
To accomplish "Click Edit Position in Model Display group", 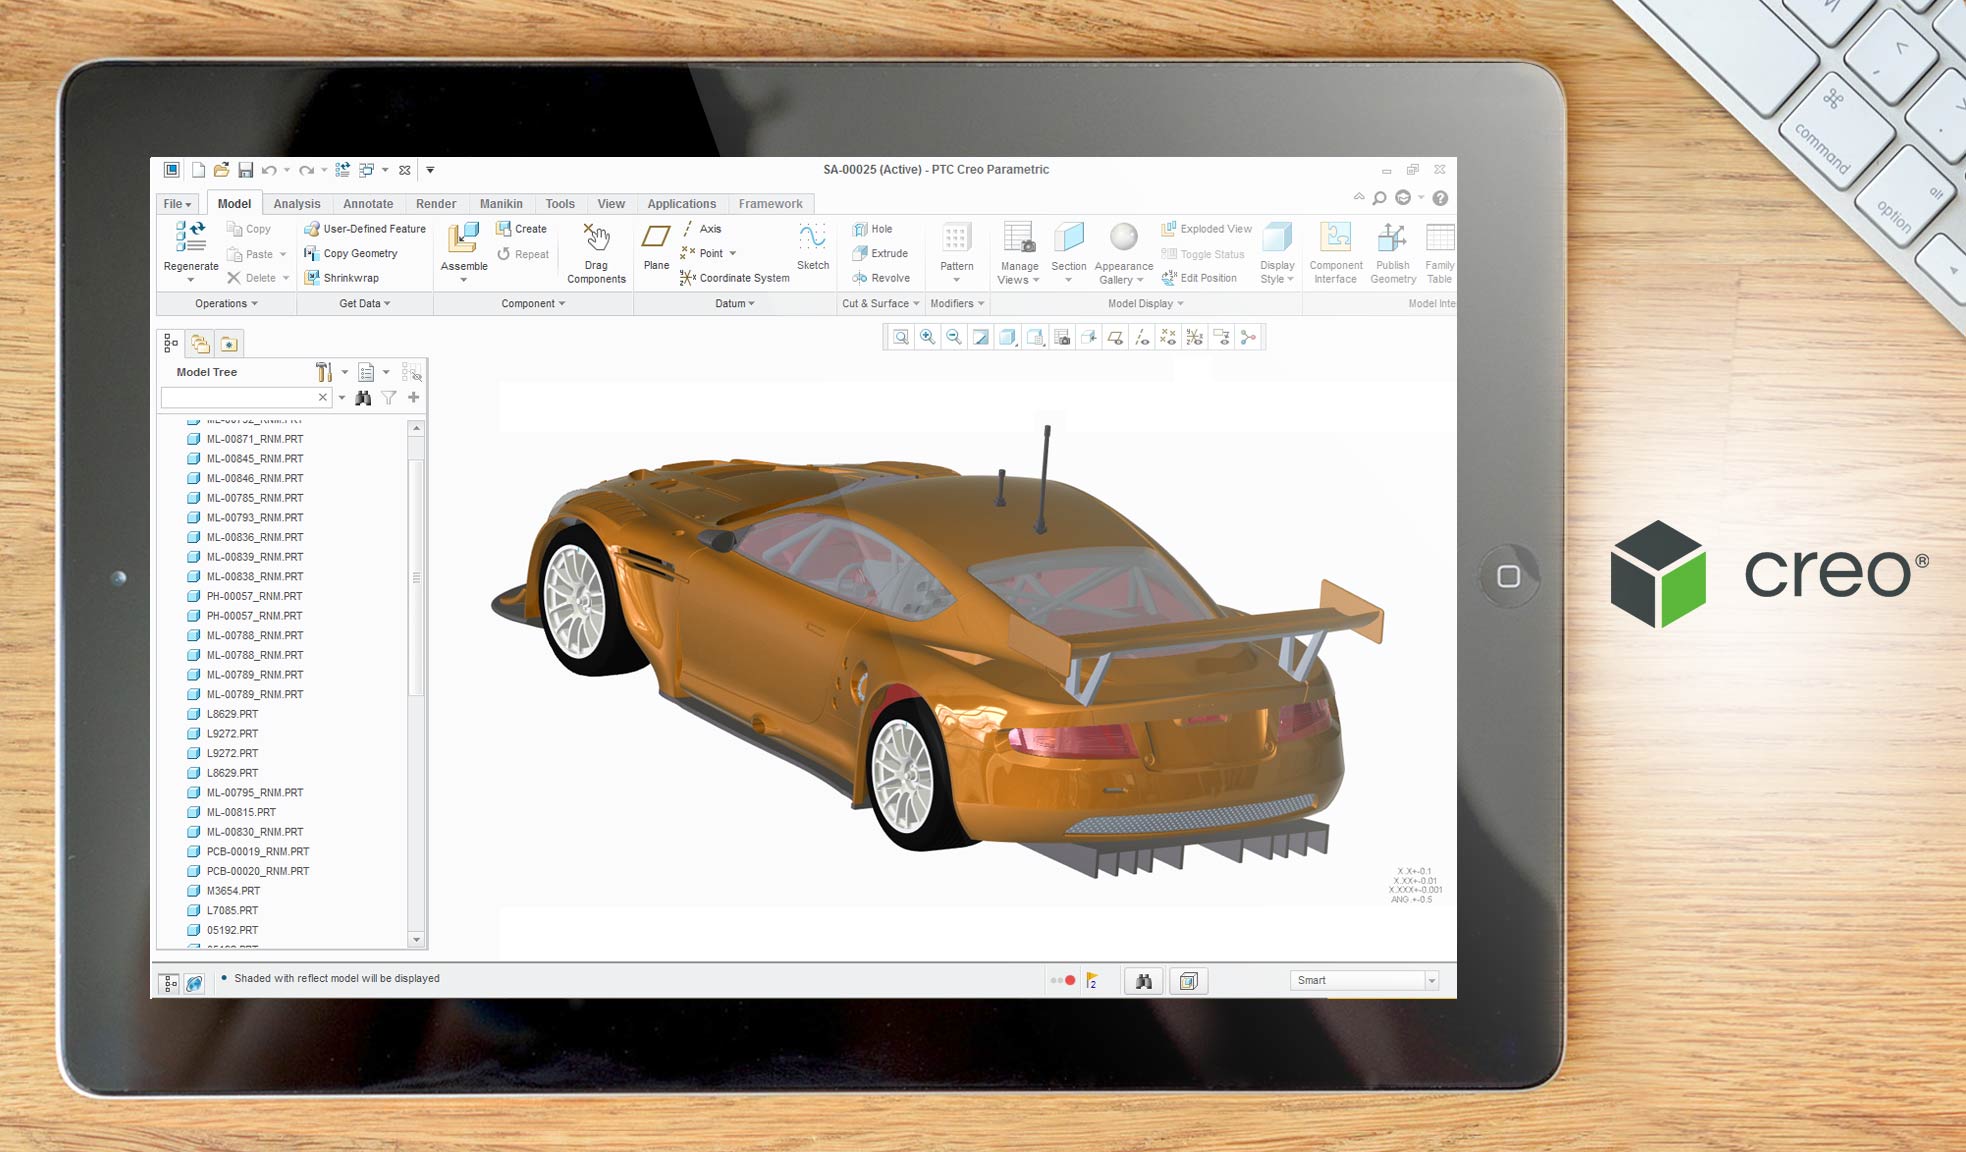I will [1202, 278].
